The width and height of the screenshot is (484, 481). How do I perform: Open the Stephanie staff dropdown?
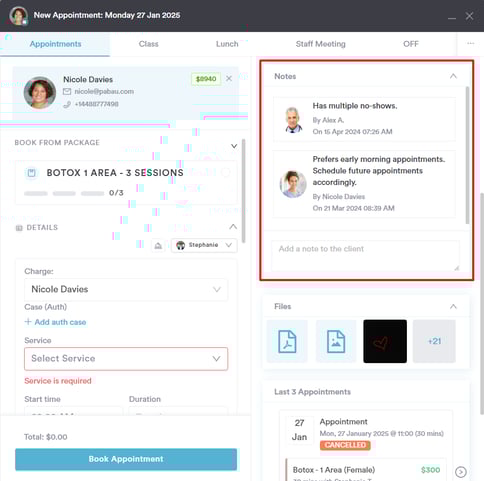click(x=204, y=245)
